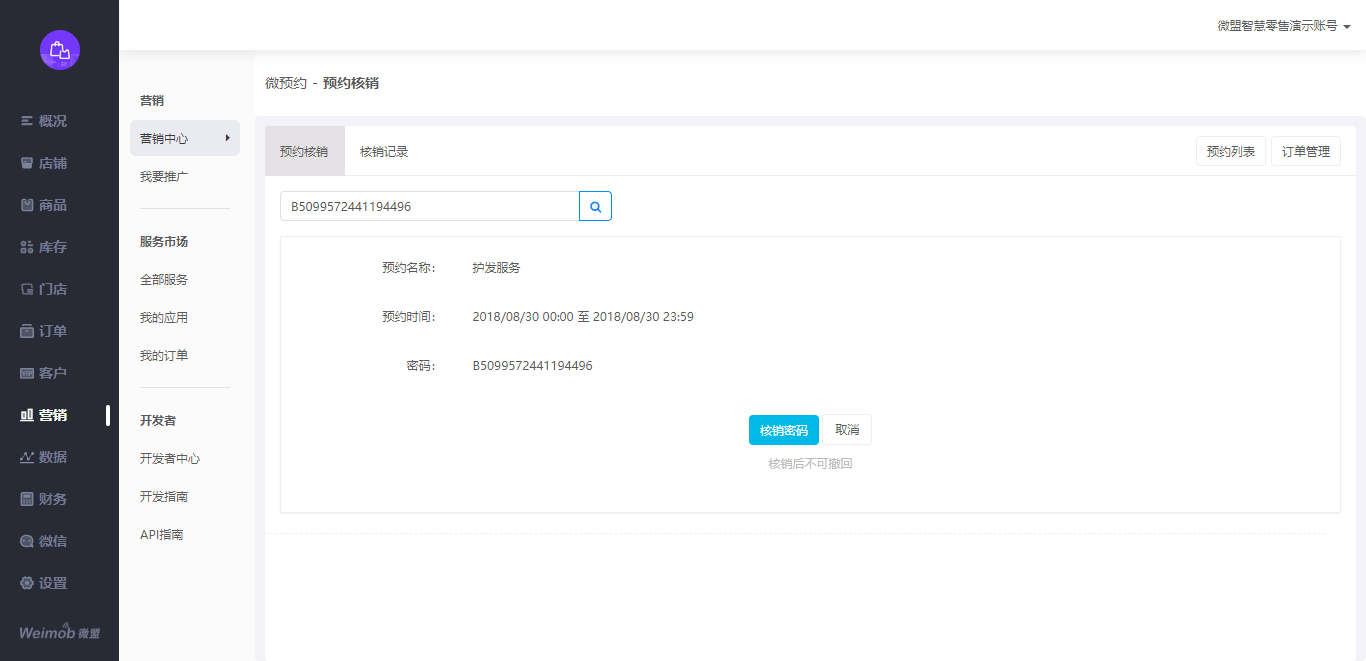The image size is (1366, 661).
Task: Open the 预约列表 button
Action: point(1231,151)
